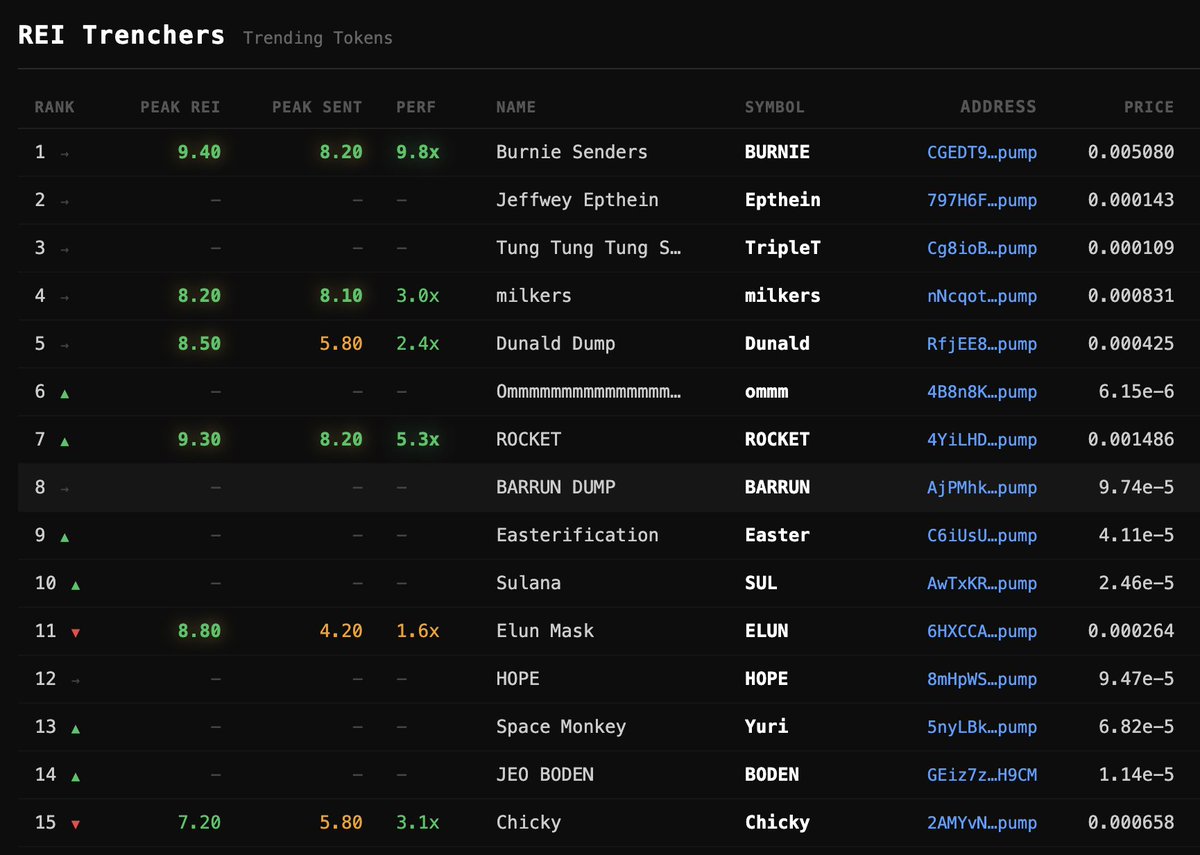Click the red down arrow beside rank 11
1200x855 pixels.
coord(76,633)
